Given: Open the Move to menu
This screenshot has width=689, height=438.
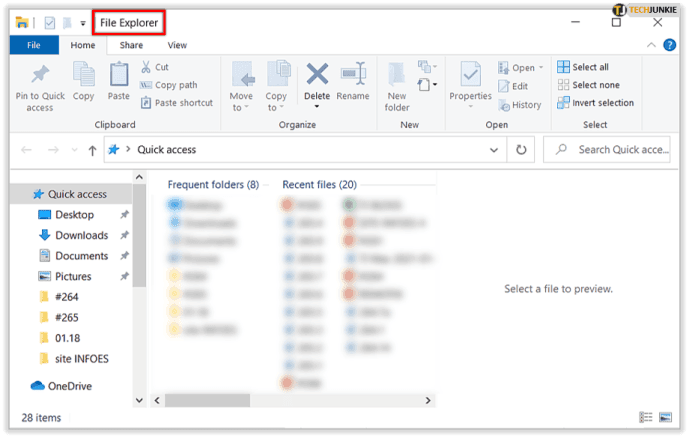Looking at the screenshot, I should (242, 87).
